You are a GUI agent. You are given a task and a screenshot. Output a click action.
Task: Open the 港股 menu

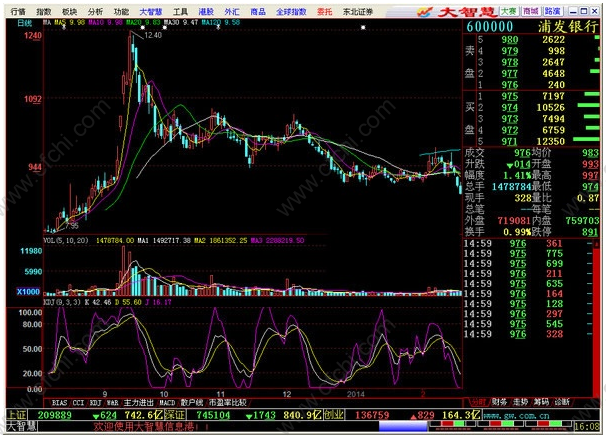tap(206, 12)
